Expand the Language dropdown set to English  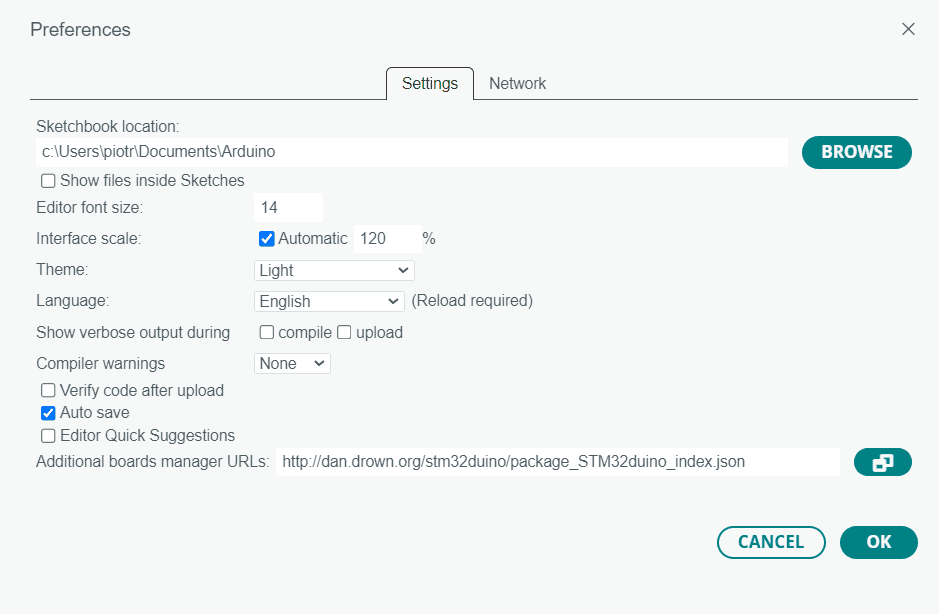329,301
